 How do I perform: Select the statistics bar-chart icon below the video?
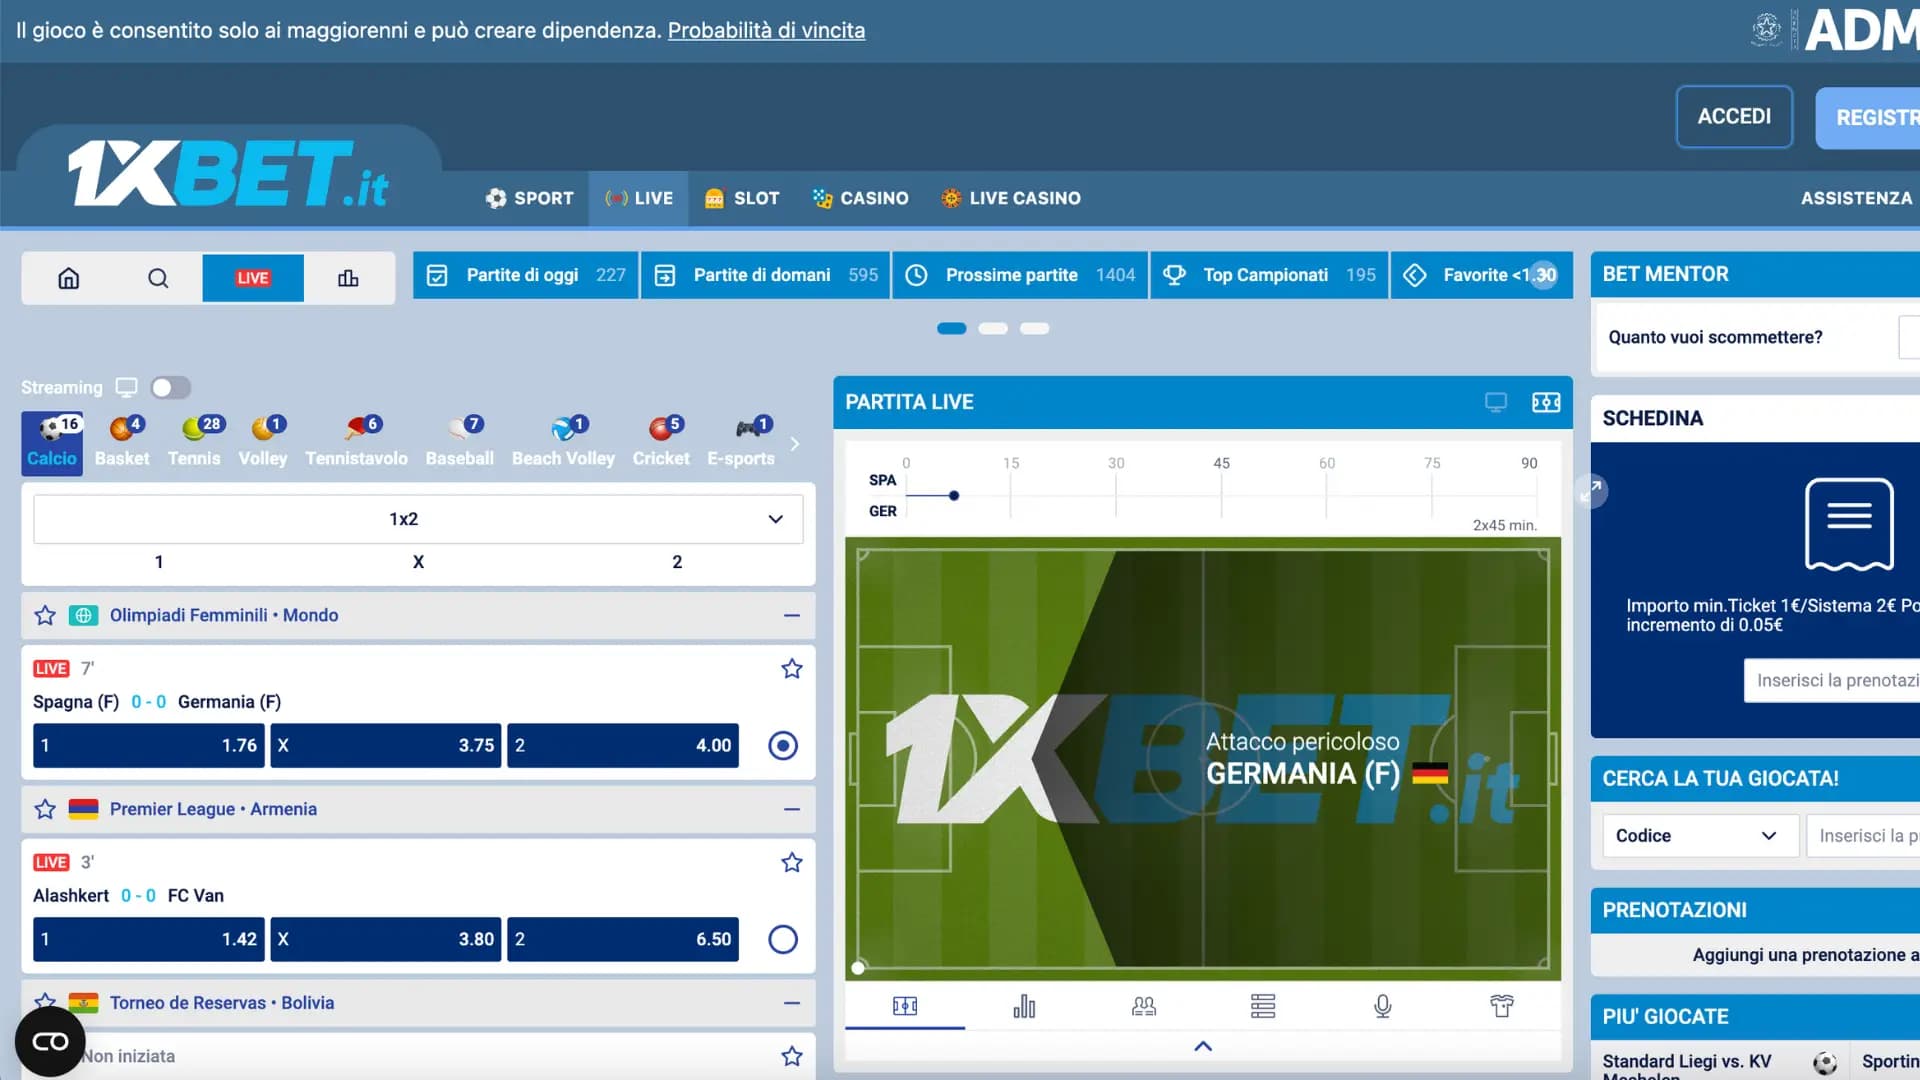[x=1024, y=1007]
